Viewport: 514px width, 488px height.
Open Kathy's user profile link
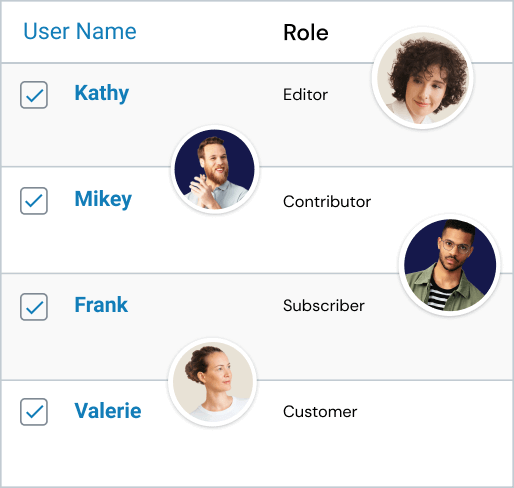pos(102,93)
